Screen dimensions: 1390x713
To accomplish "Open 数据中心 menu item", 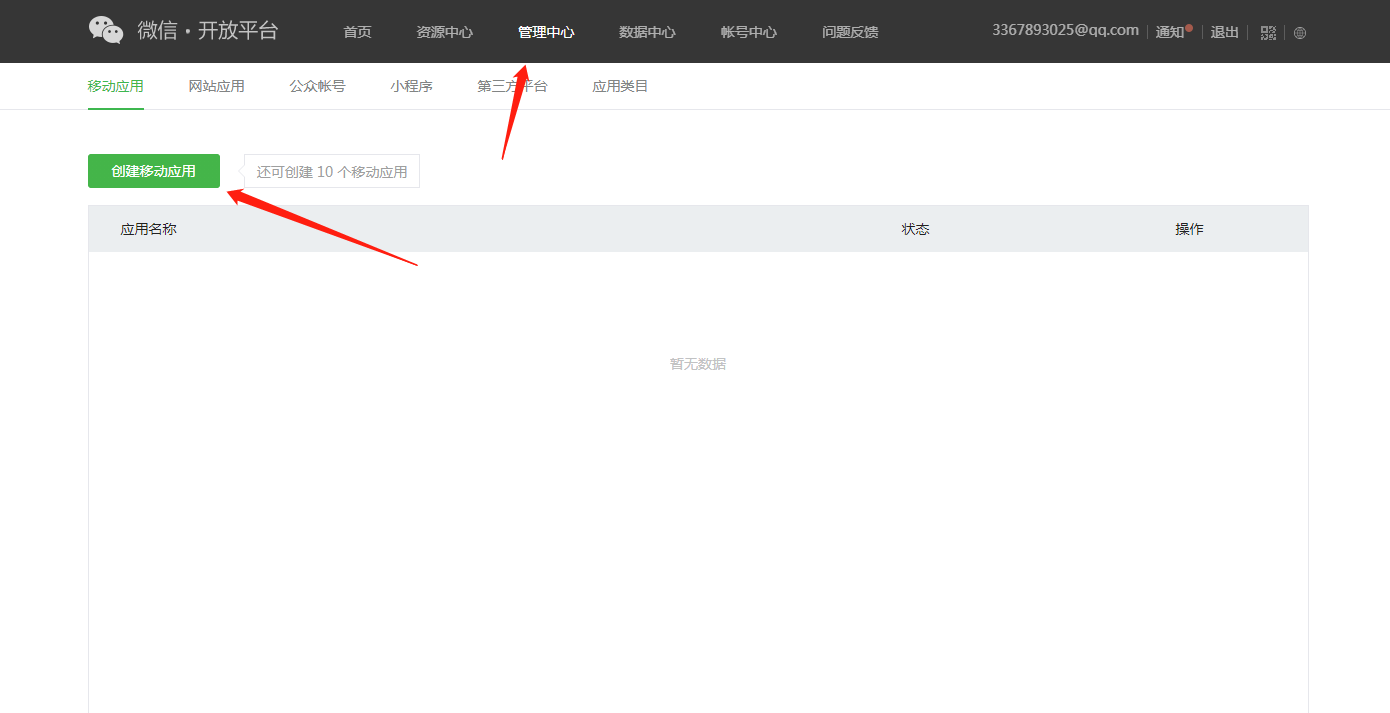I will (647, 32).
